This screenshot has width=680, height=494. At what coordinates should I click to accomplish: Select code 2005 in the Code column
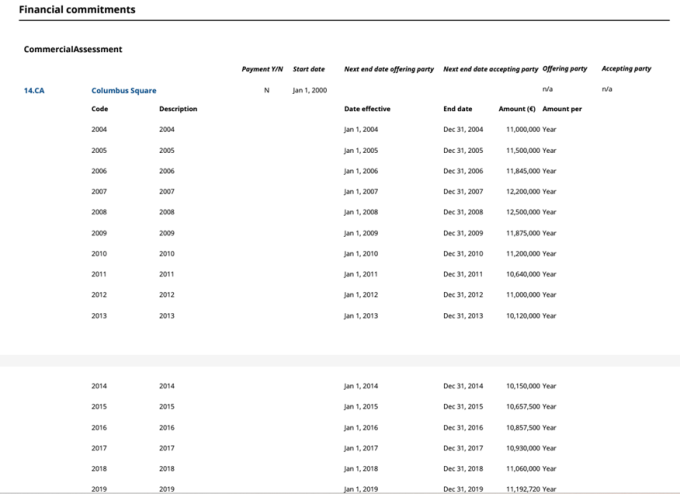(99, 150)
